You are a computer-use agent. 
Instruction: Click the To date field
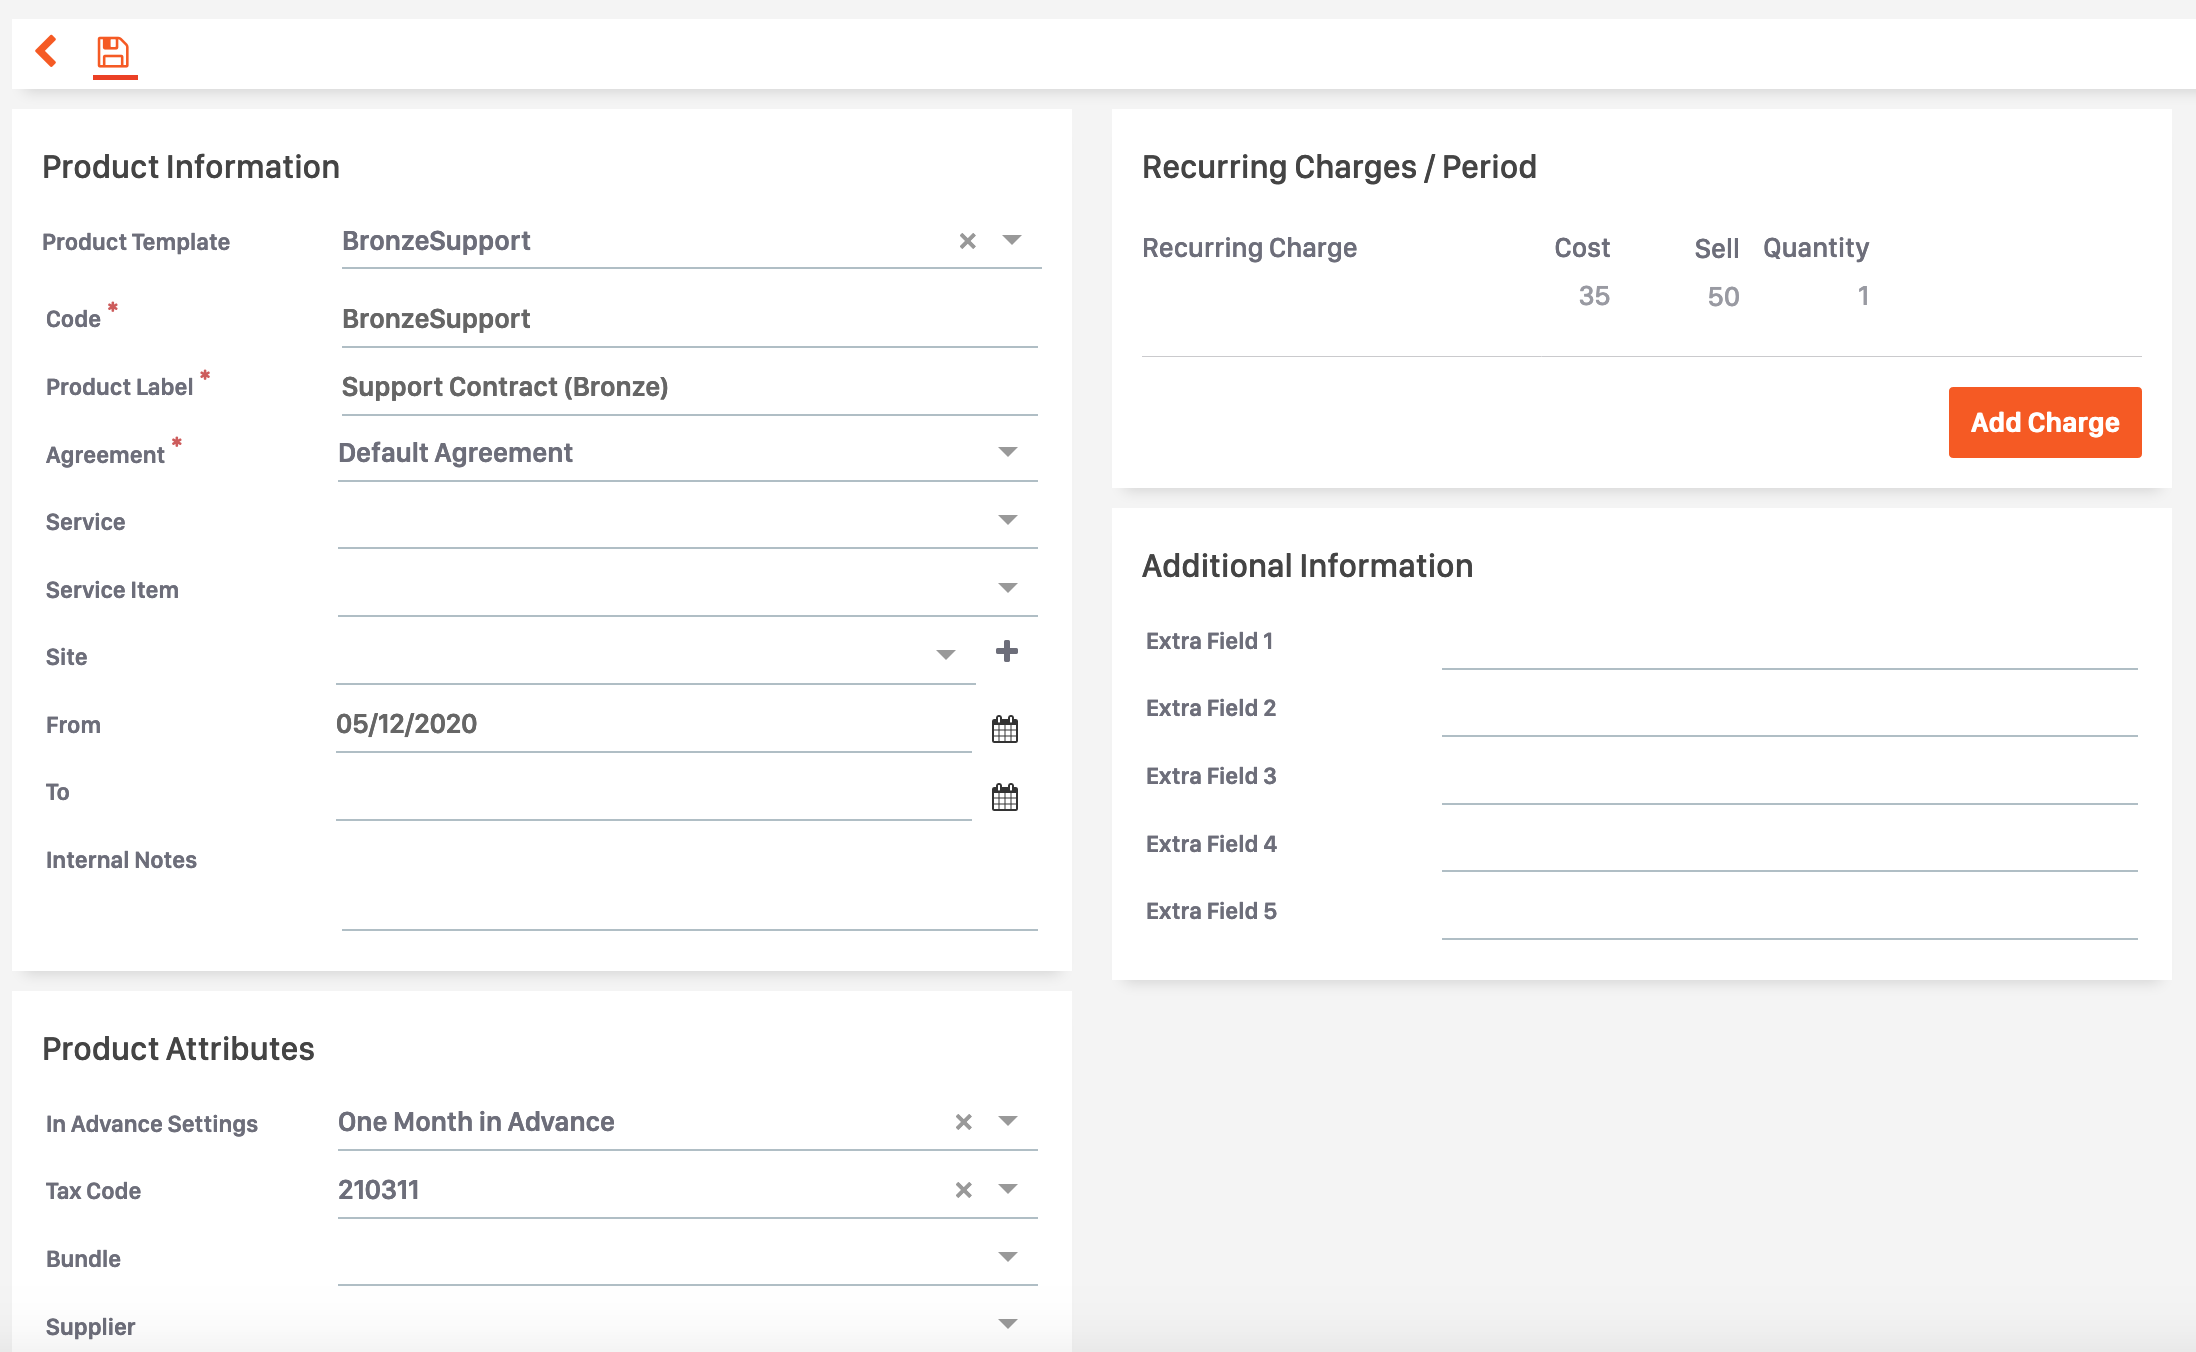pos(654,793)
